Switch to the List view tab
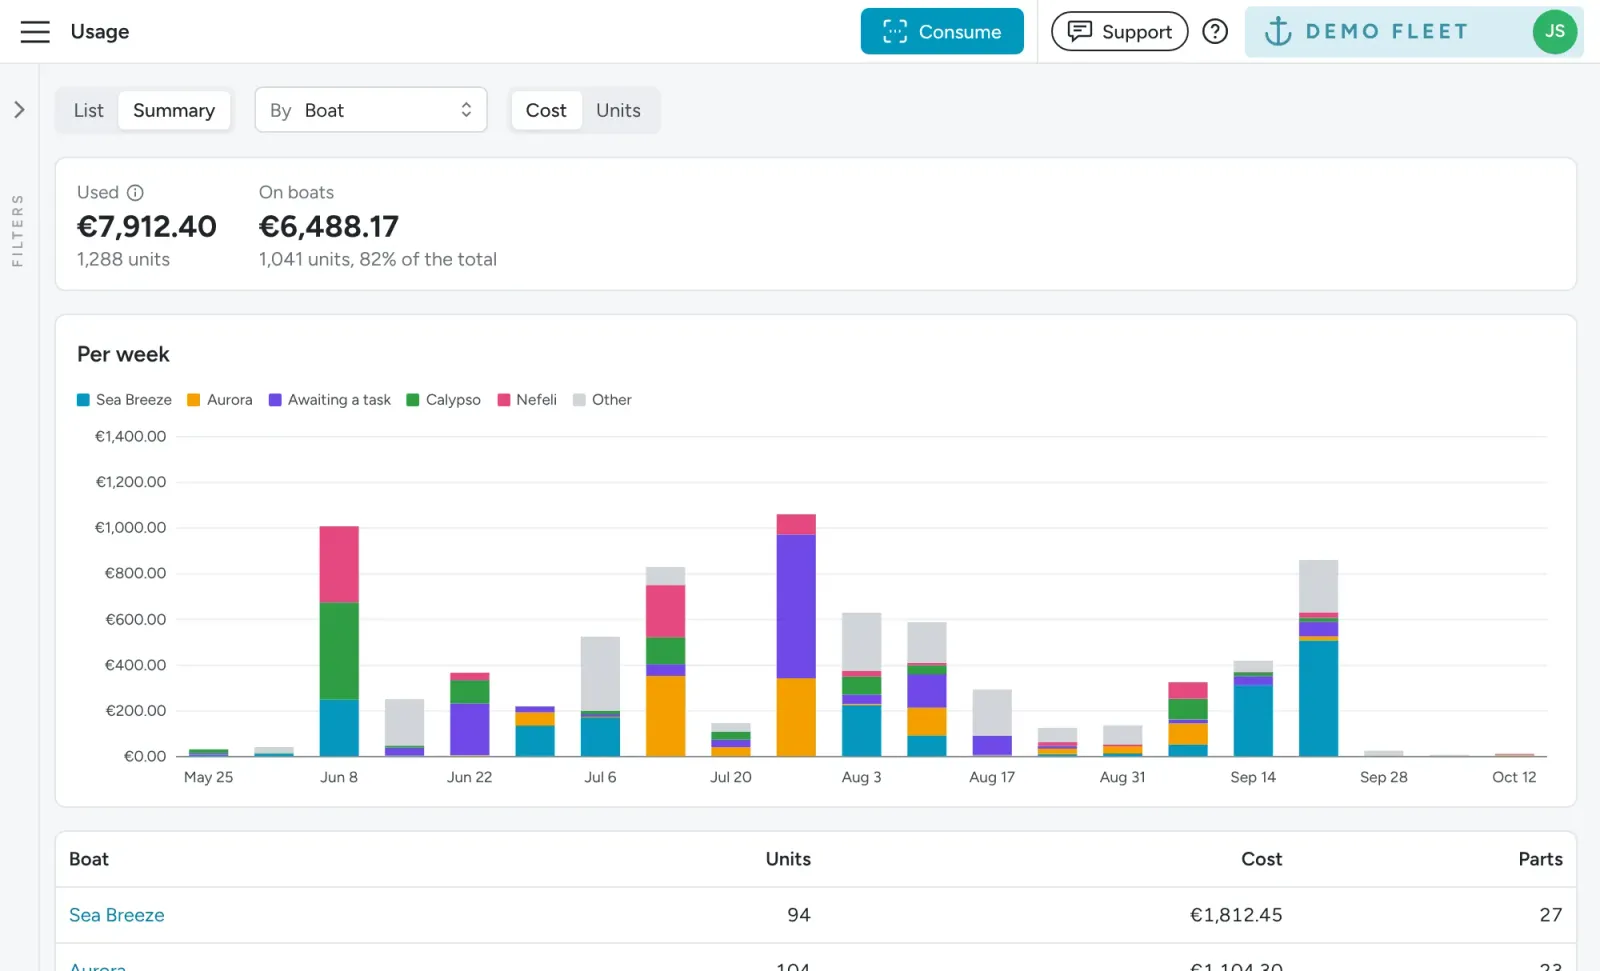 (x=88, y=110)
